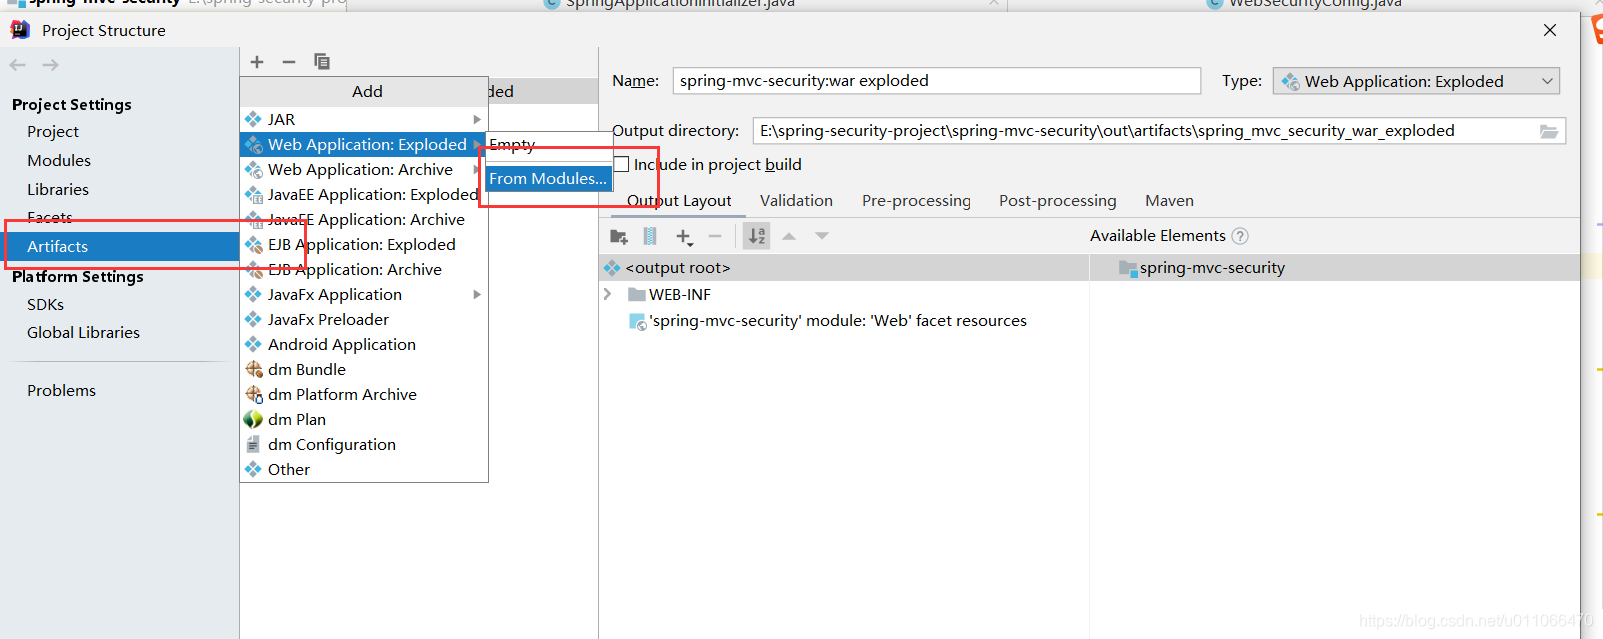Open Facets in Project Settings
Image resolution: width=1603 pixels, height=639 pixels.
click(50, 217)
